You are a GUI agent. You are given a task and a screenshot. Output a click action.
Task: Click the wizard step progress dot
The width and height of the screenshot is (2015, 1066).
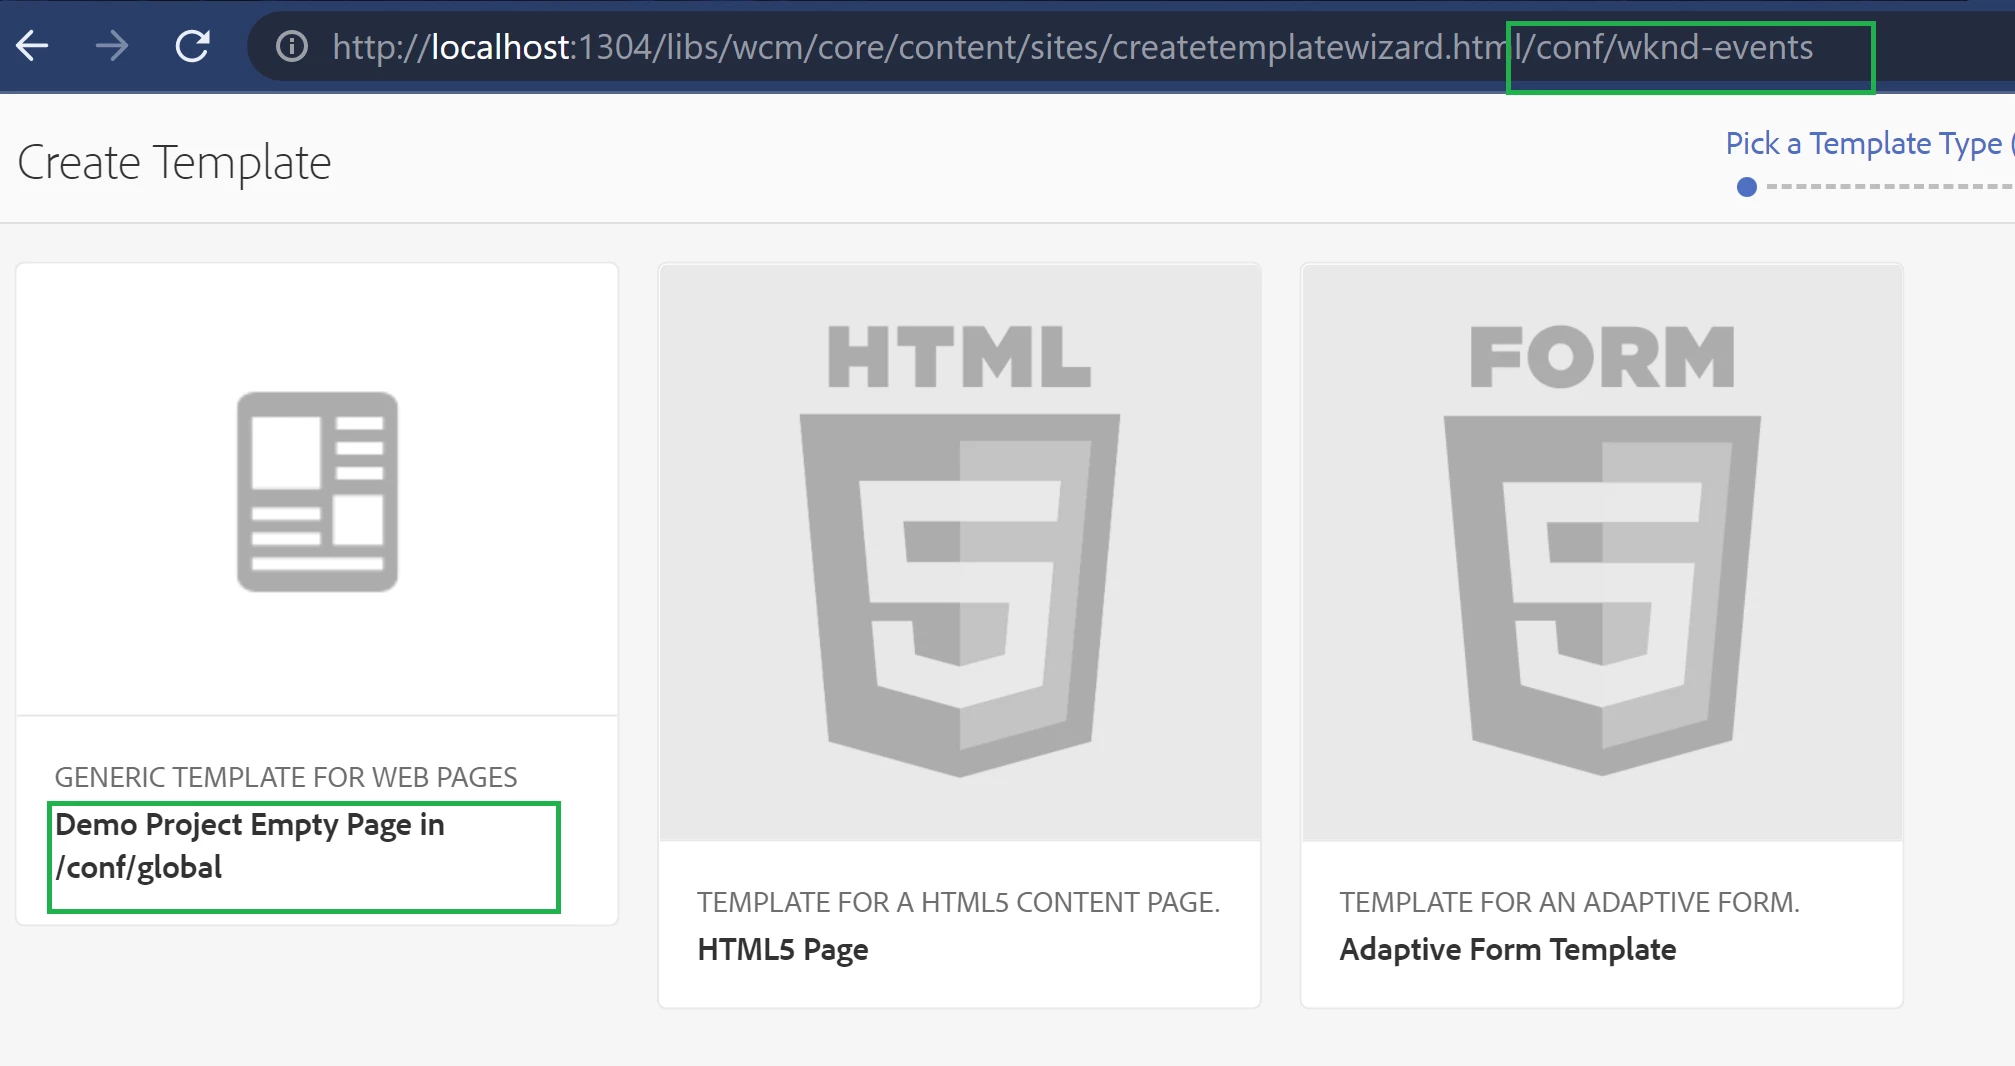pos(1747,187)
